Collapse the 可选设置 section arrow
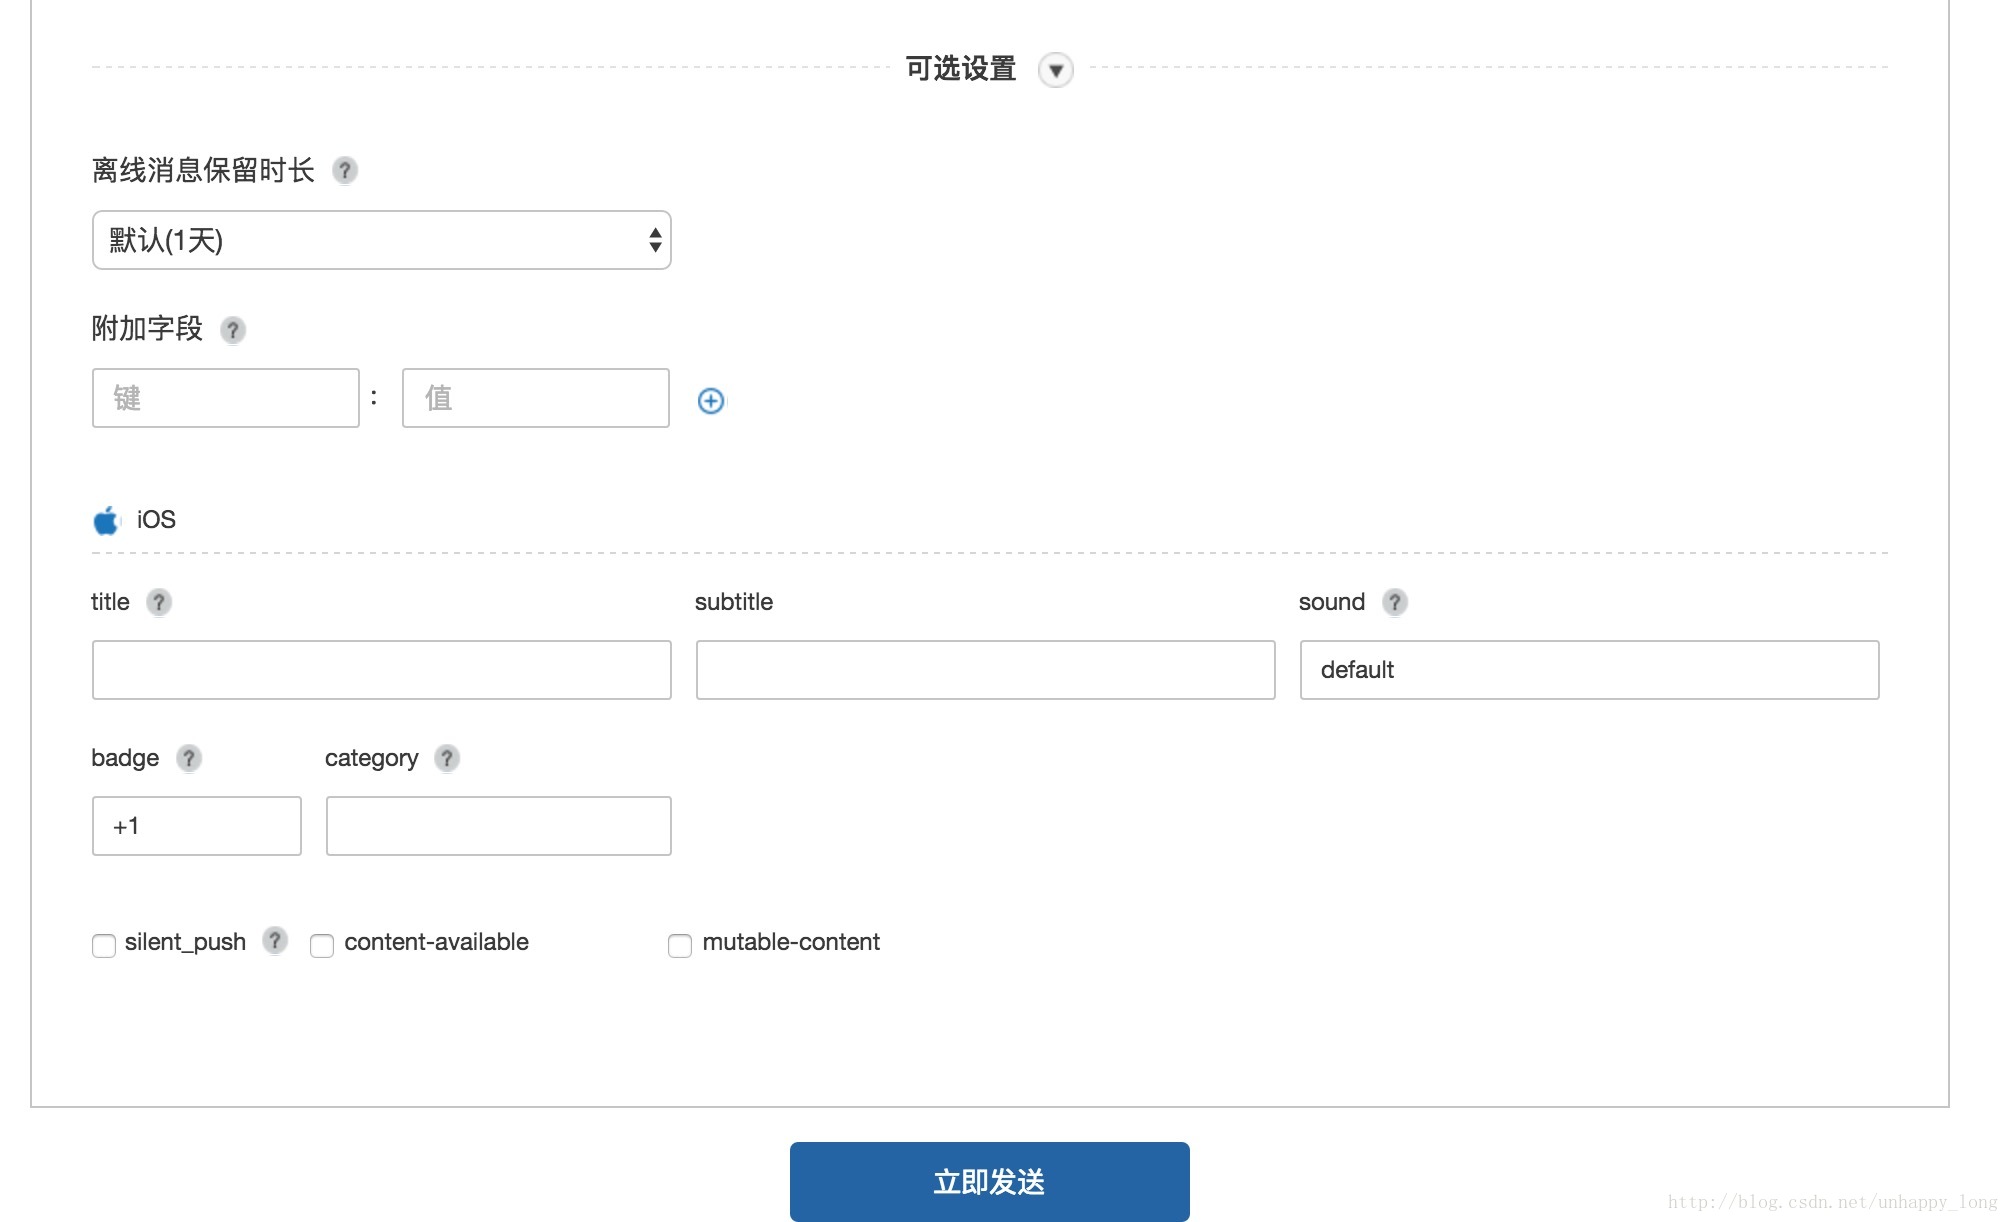2010x1222 pixels. [x=1056, y=70]
